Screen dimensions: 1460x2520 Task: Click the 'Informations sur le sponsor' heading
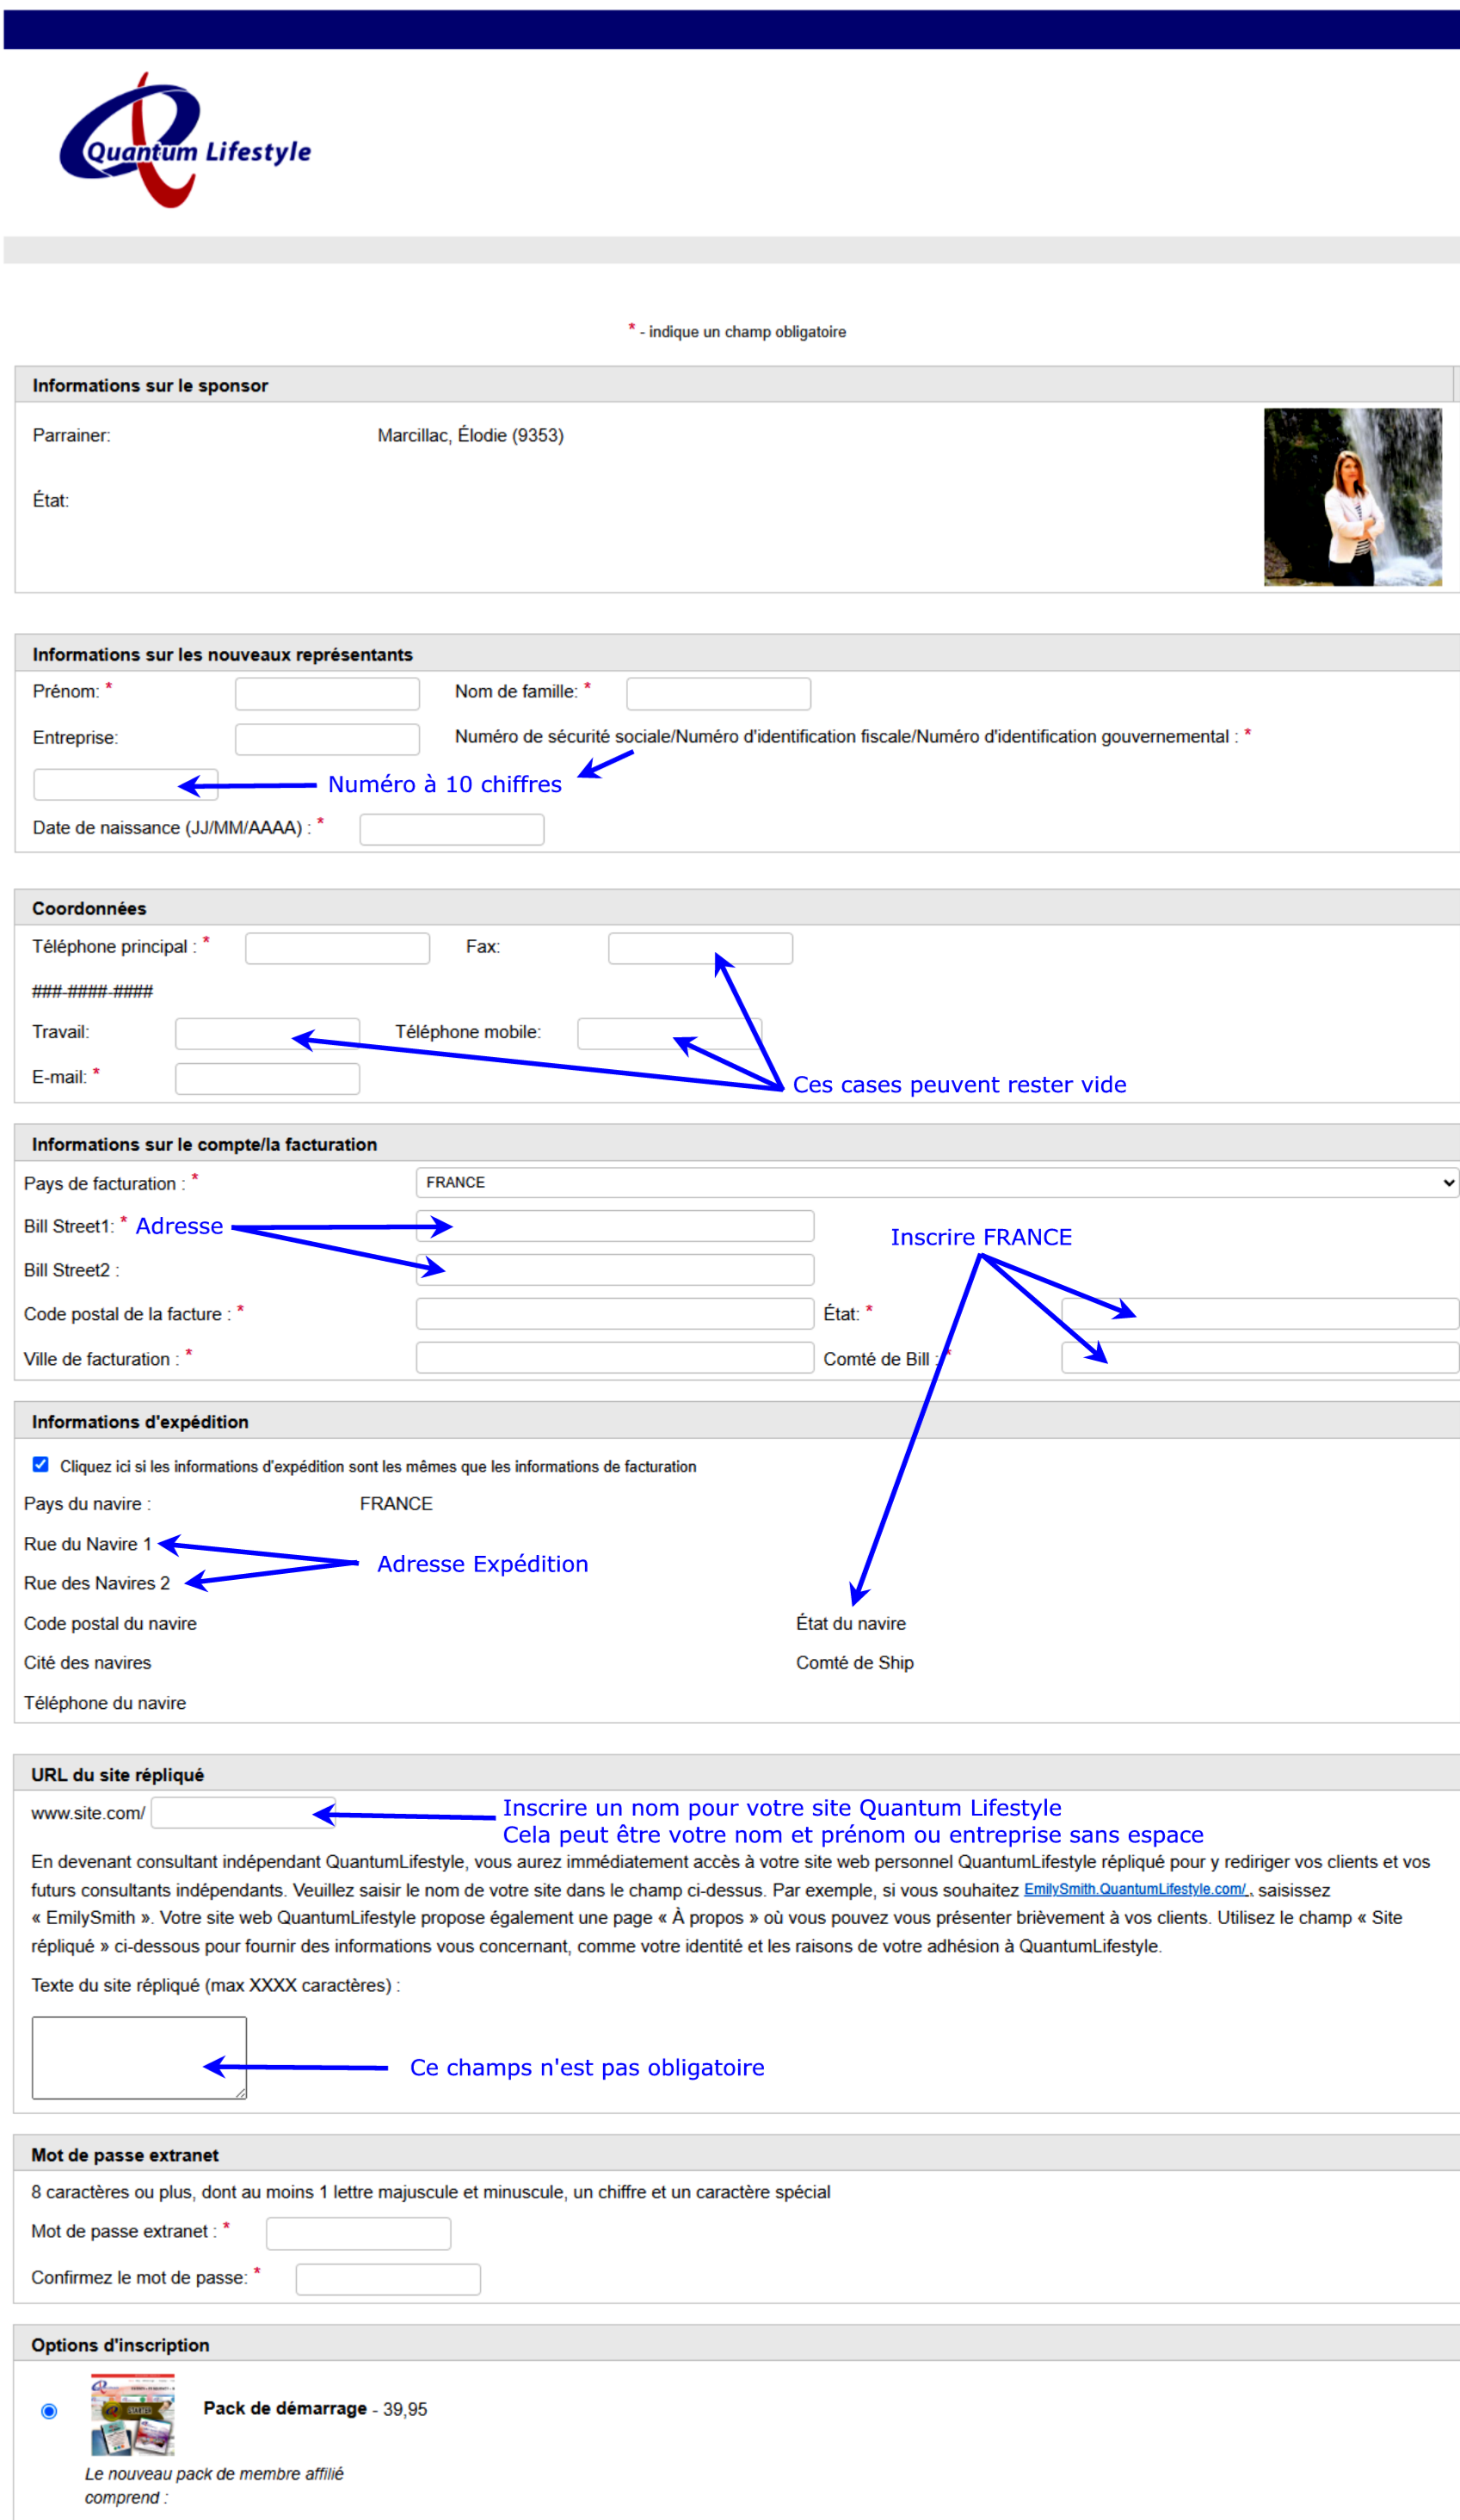point(150,385)
